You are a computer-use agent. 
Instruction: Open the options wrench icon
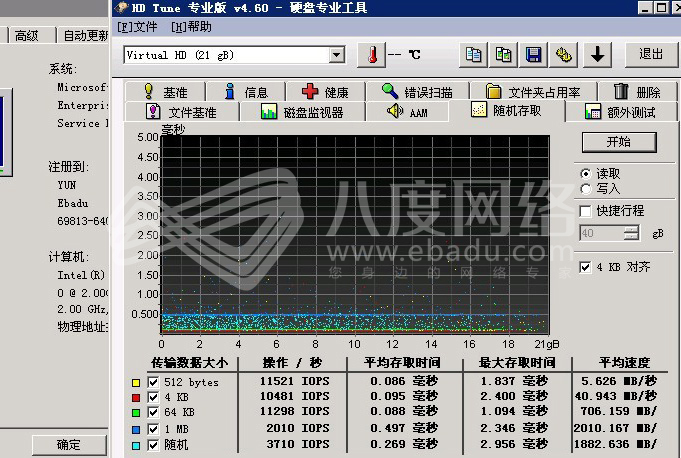(563, 55)
